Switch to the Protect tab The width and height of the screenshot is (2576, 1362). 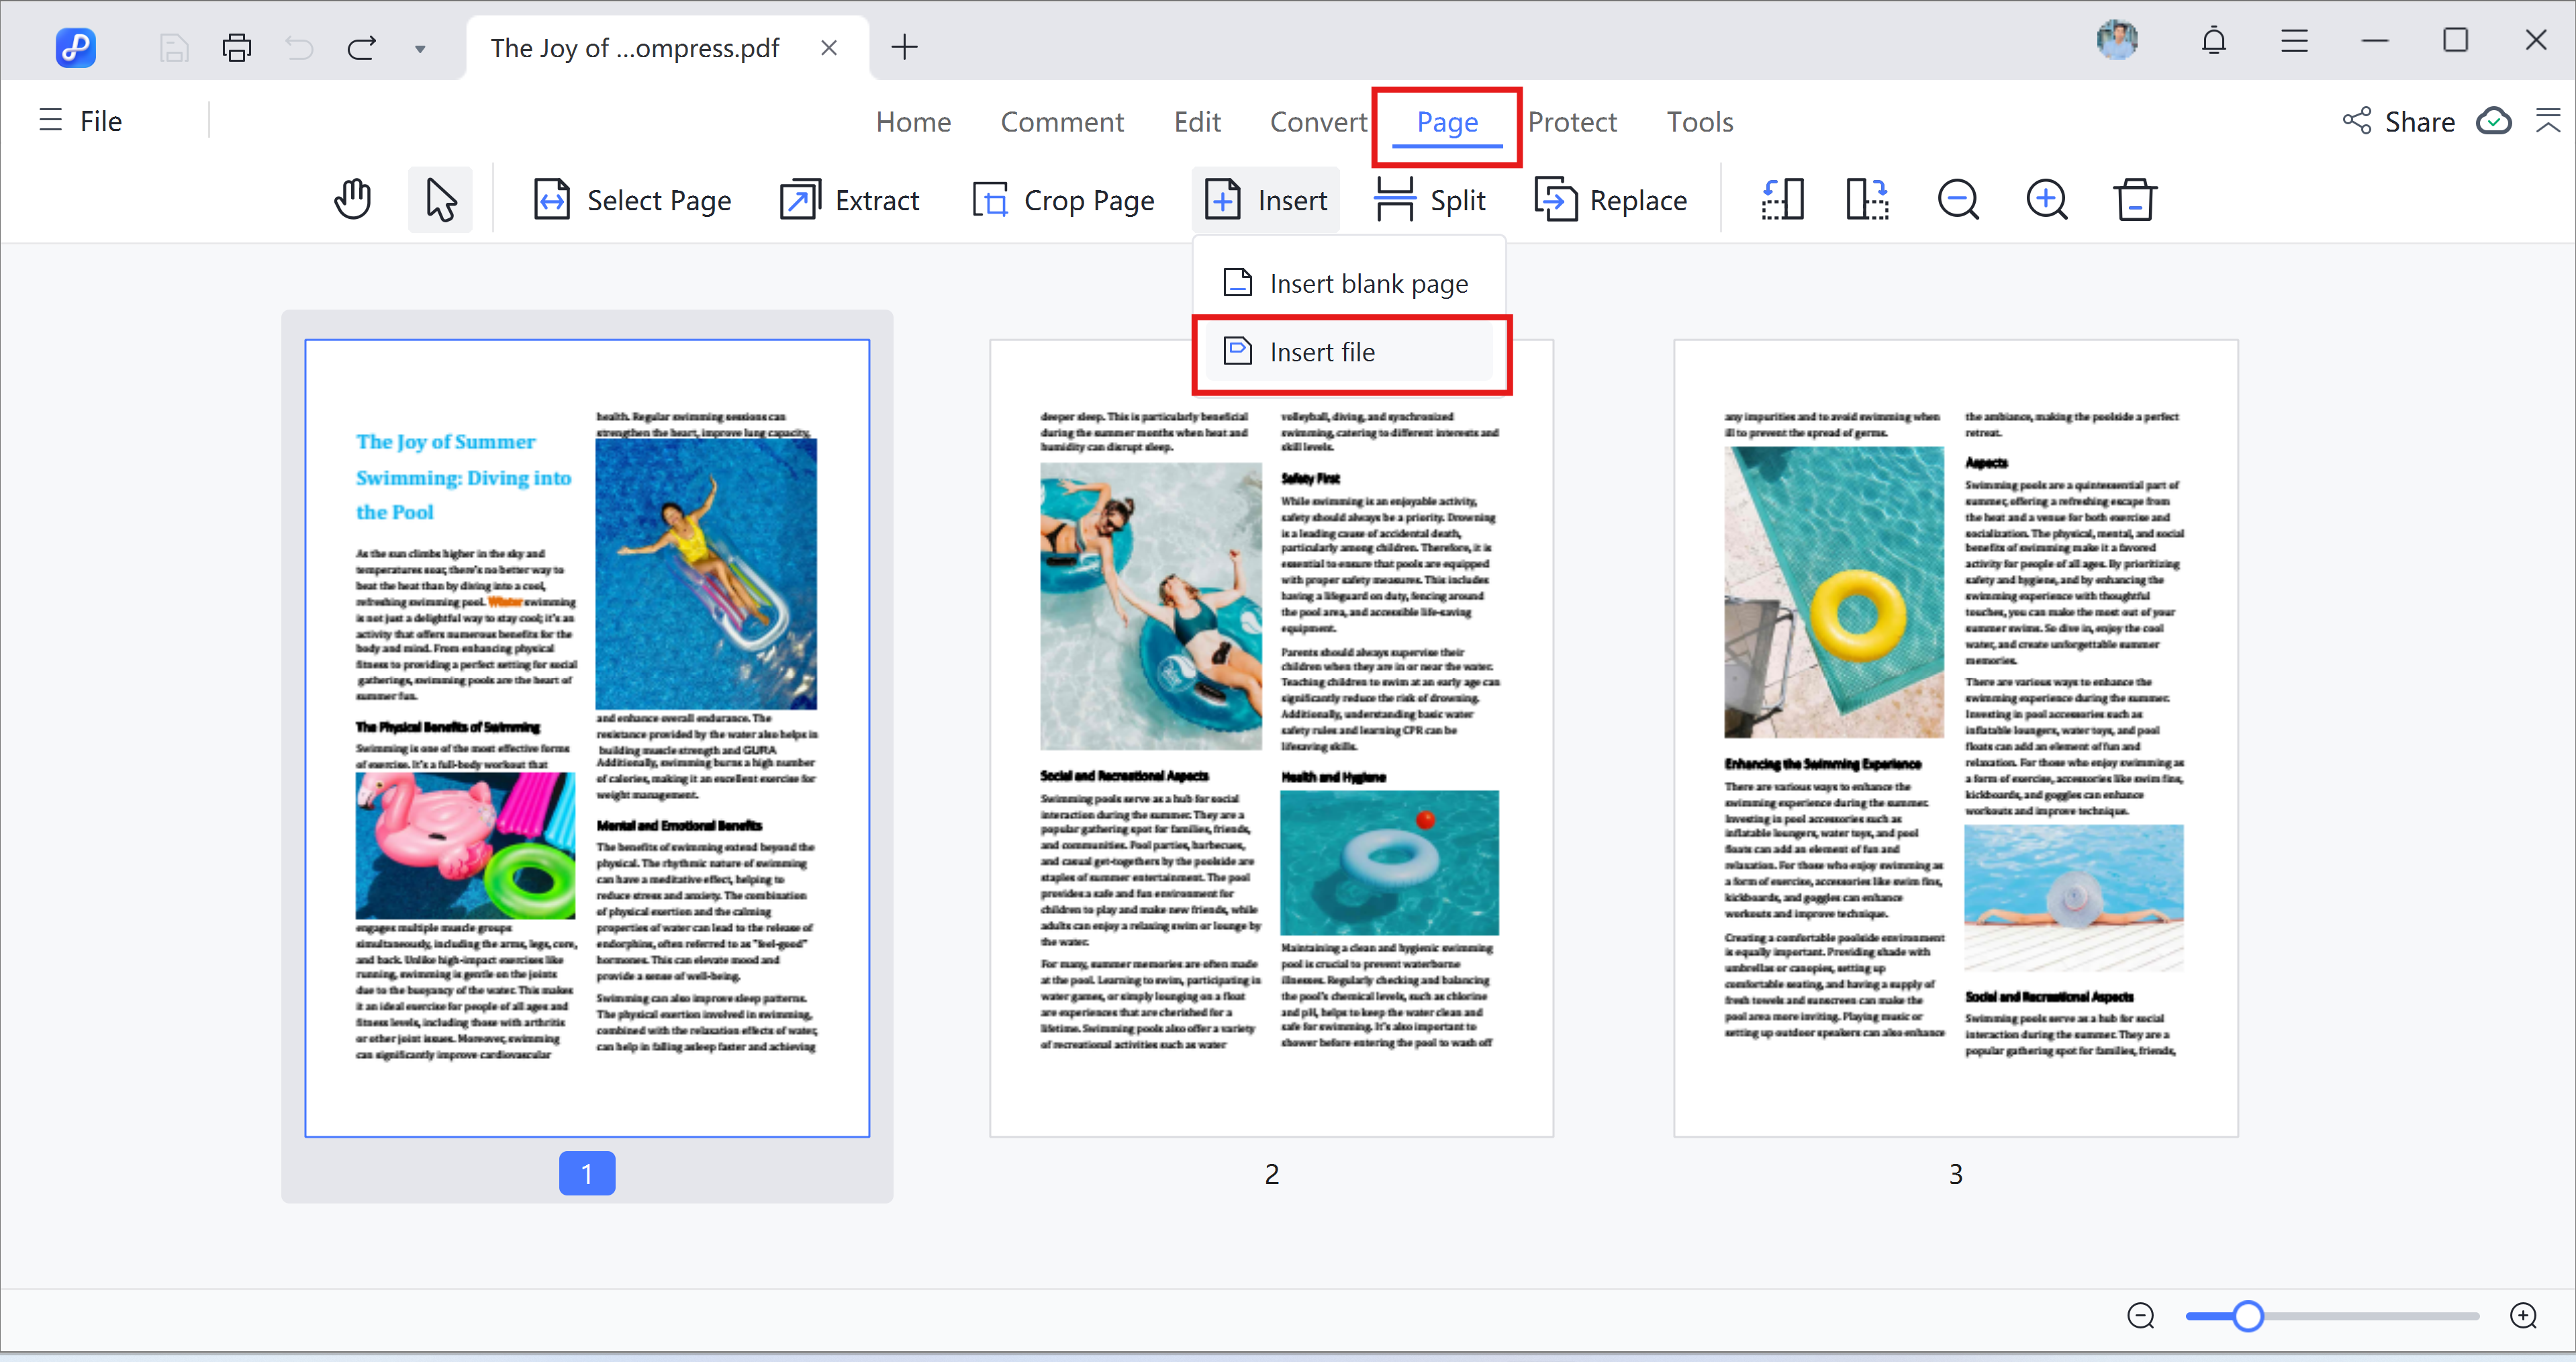[1571, 122]
